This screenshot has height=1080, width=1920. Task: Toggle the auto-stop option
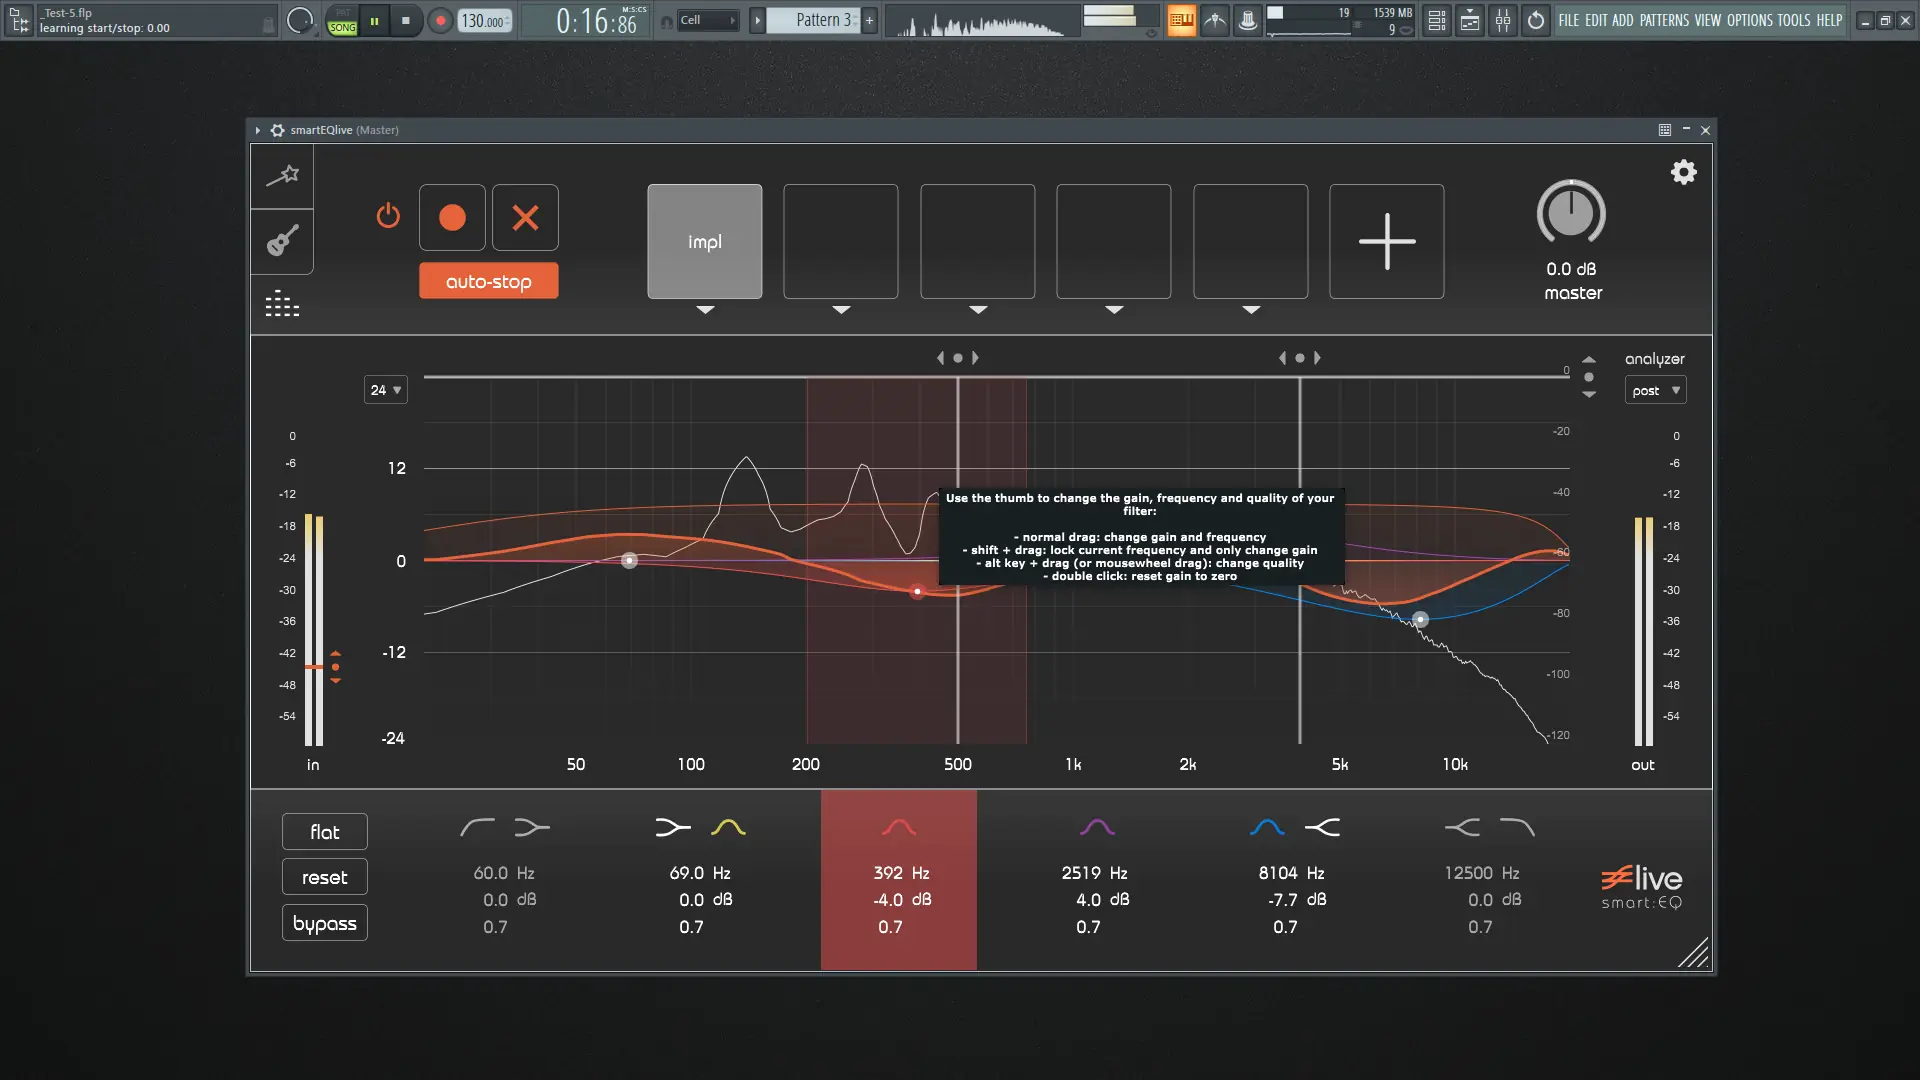point(488,281)
